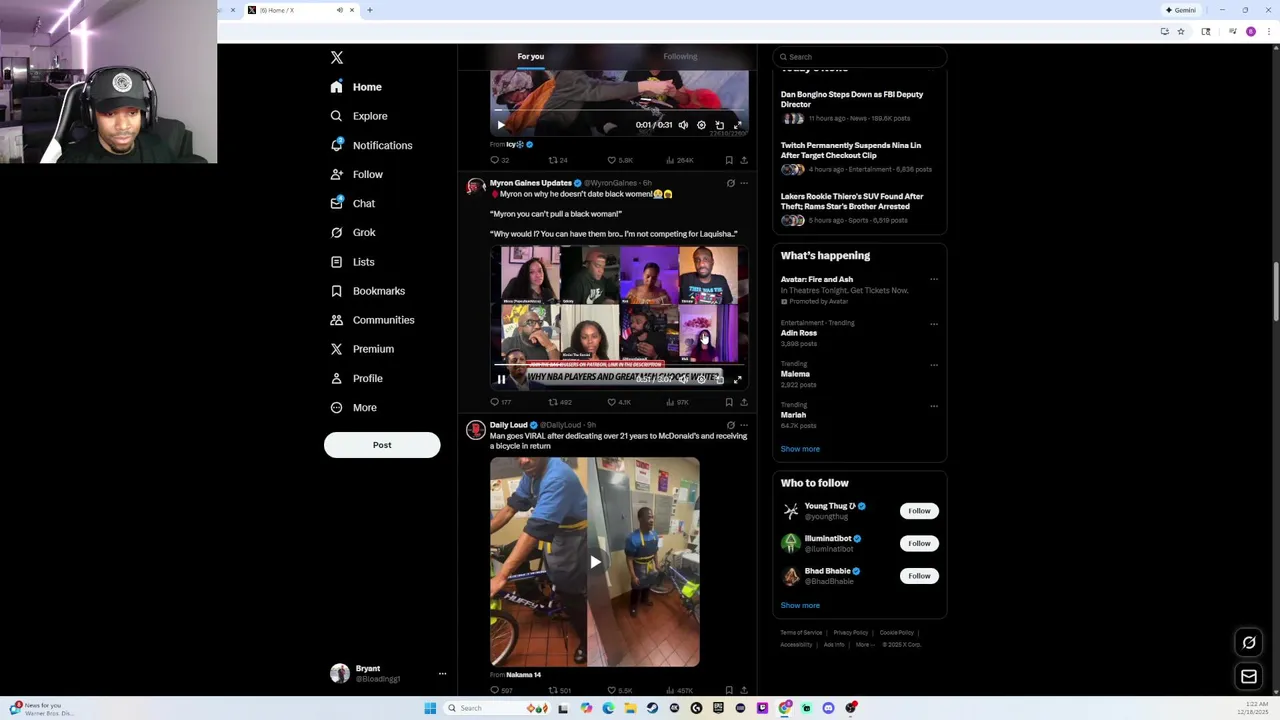Viewport: 1280px width, 720px height.
Task: Open the floating Grok button
Action: tap(1249, 643)
